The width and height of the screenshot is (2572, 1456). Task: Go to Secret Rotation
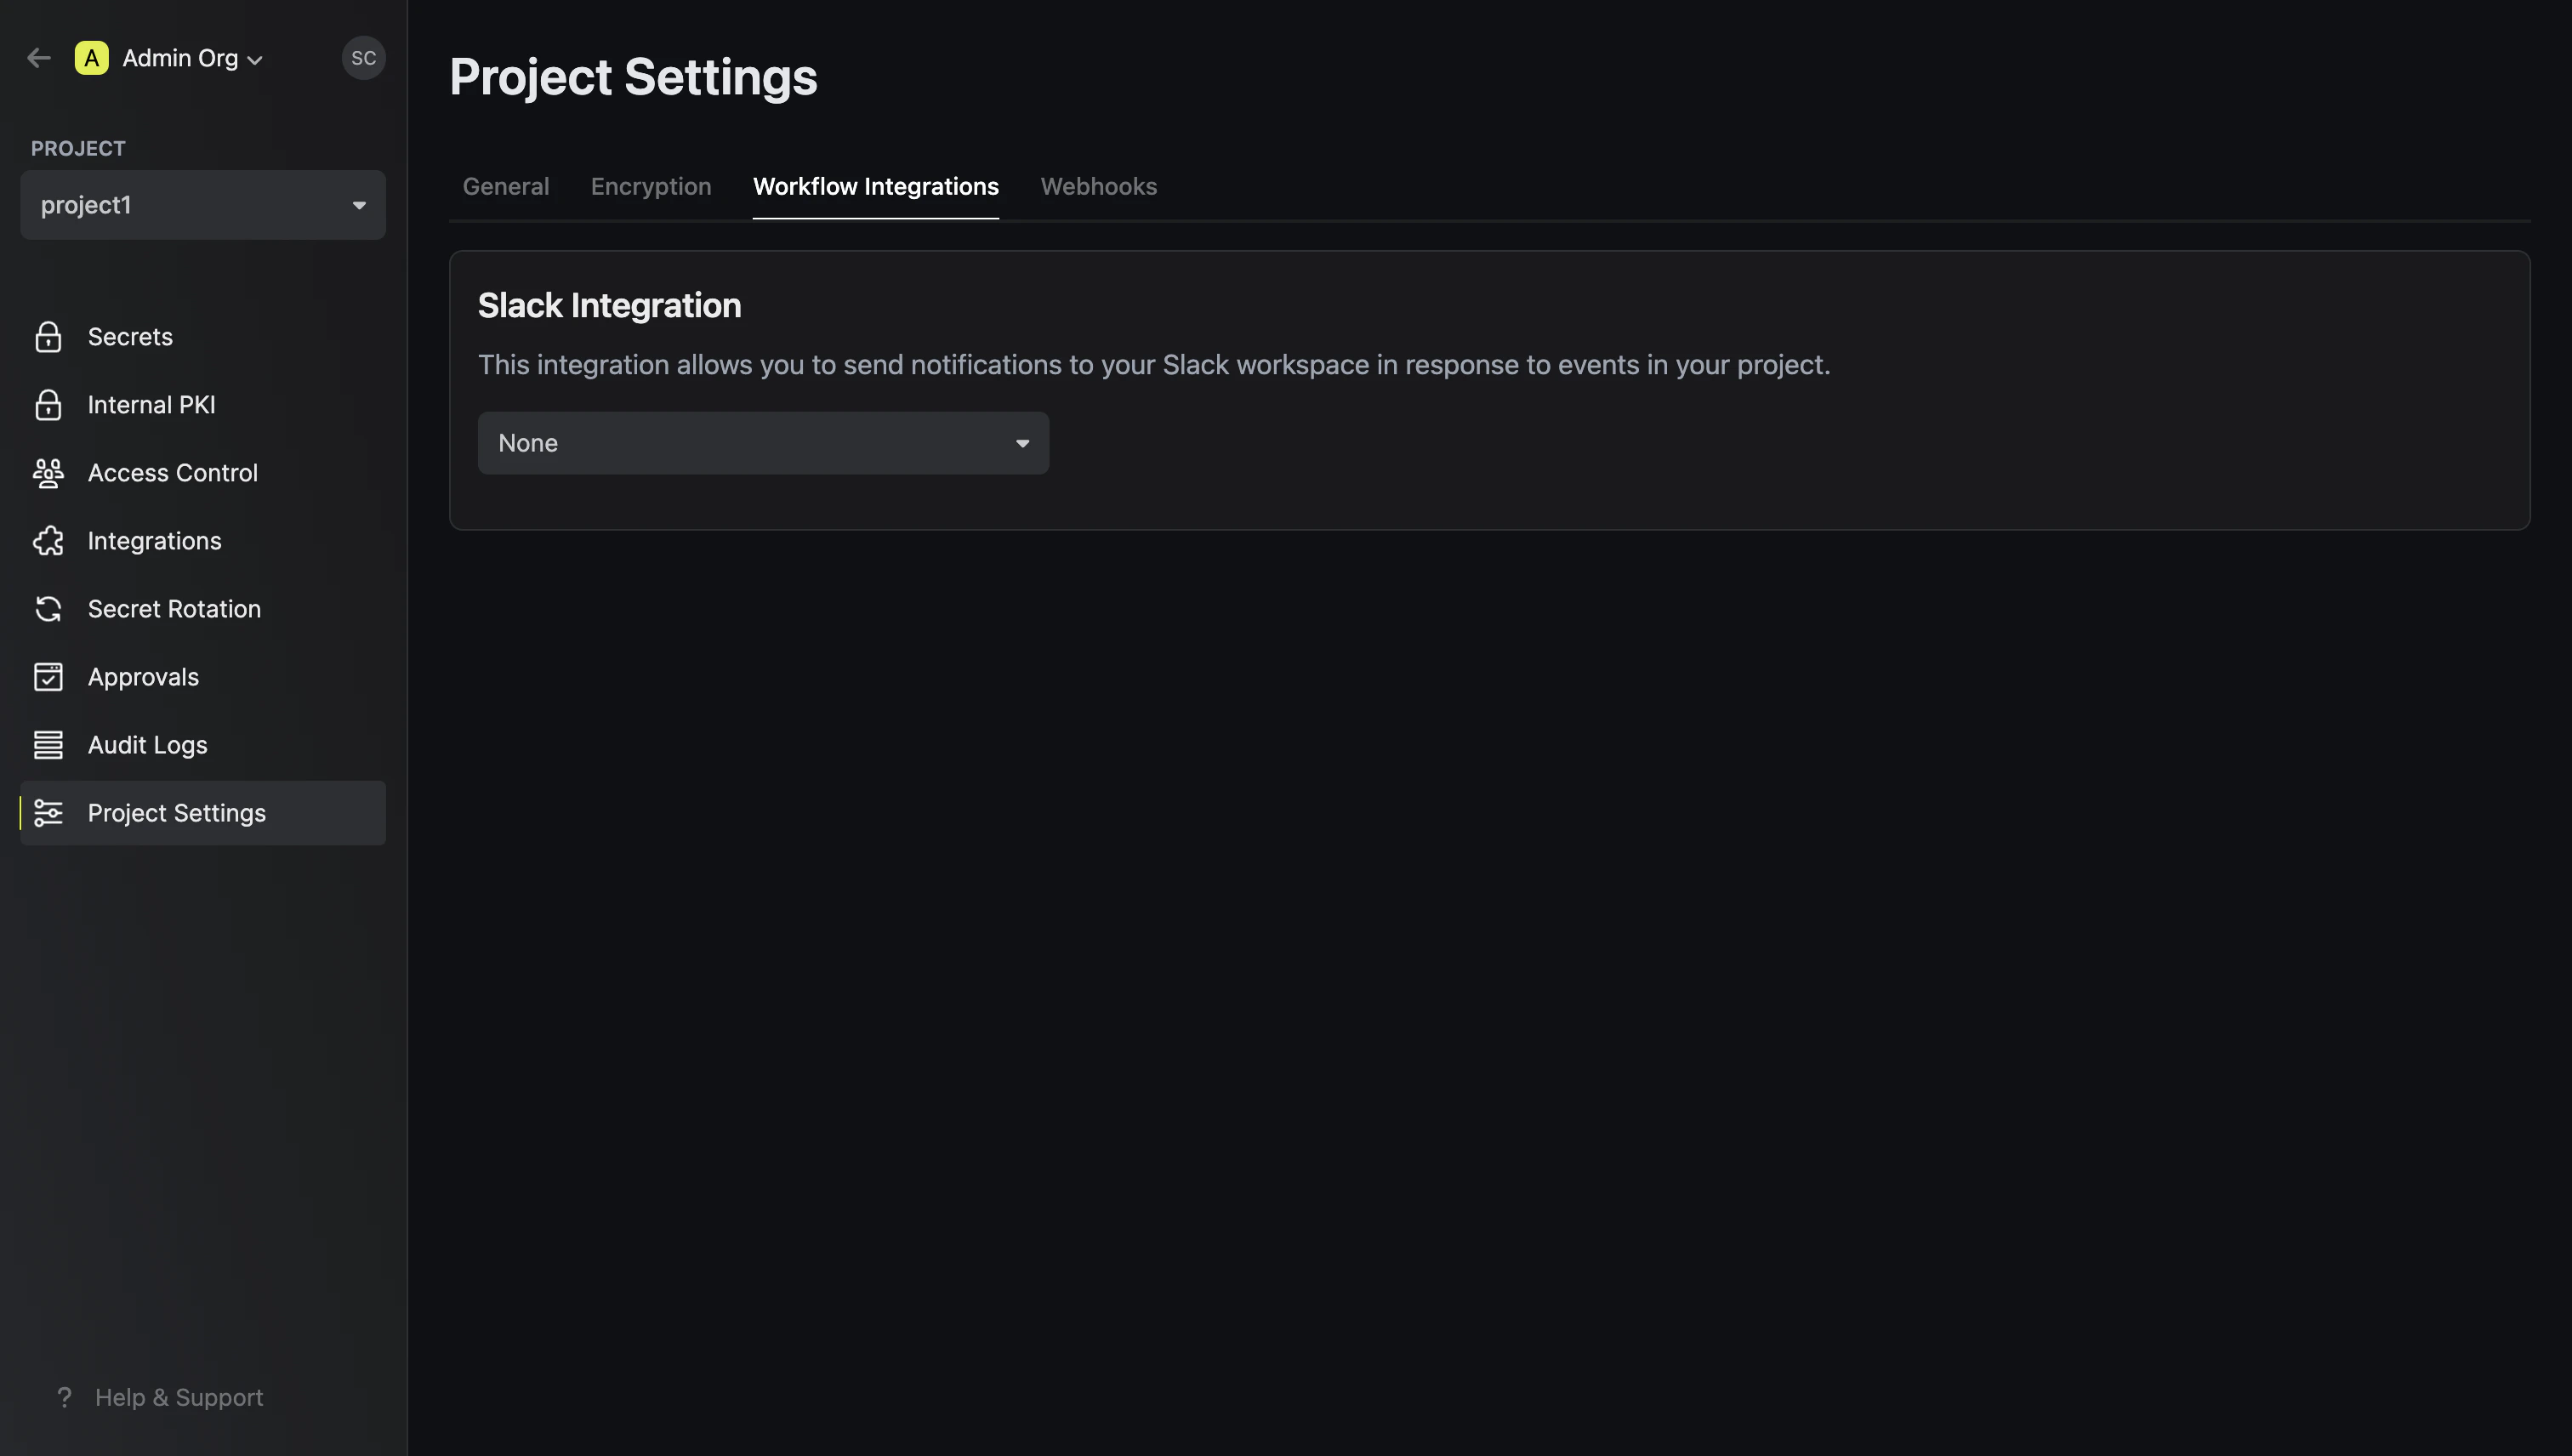pos(203,609)
